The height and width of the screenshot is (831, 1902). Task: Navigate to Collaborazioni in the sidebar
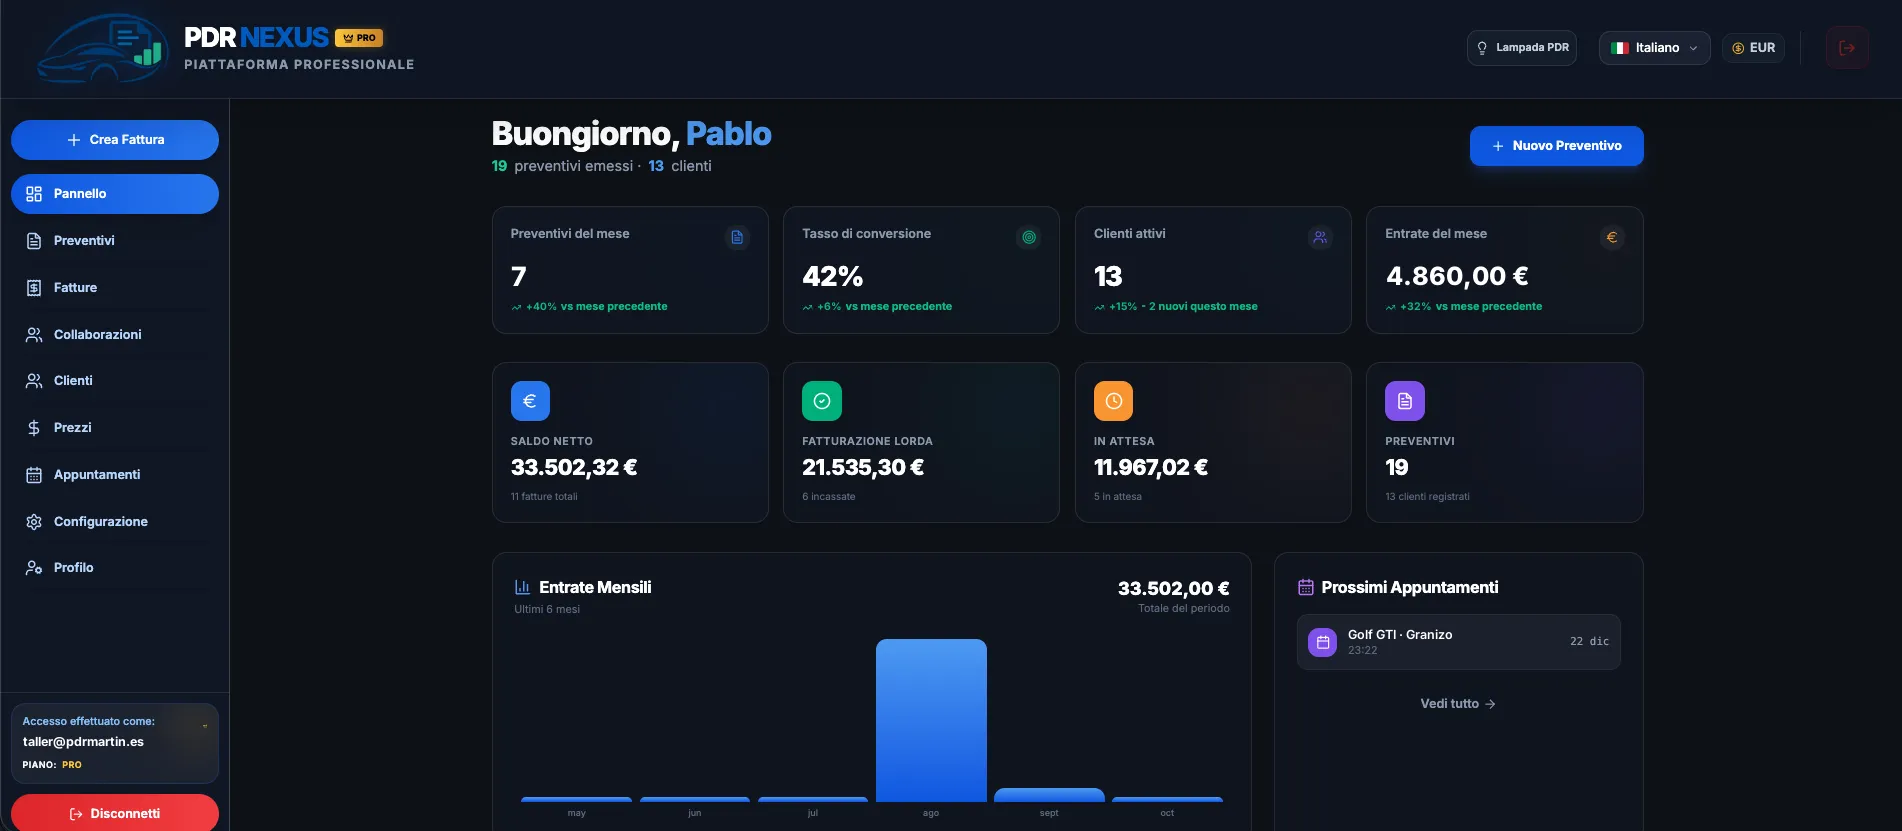coord(115,334)
